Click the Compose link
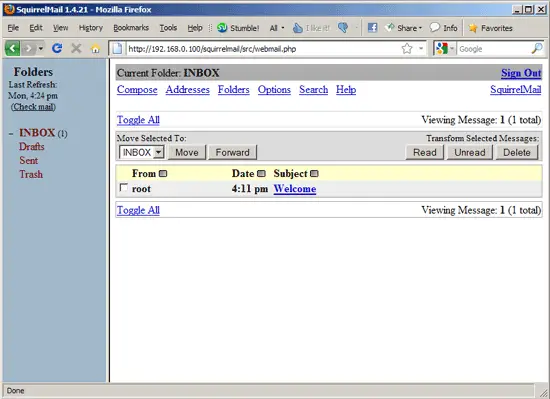 click(137, 90)
